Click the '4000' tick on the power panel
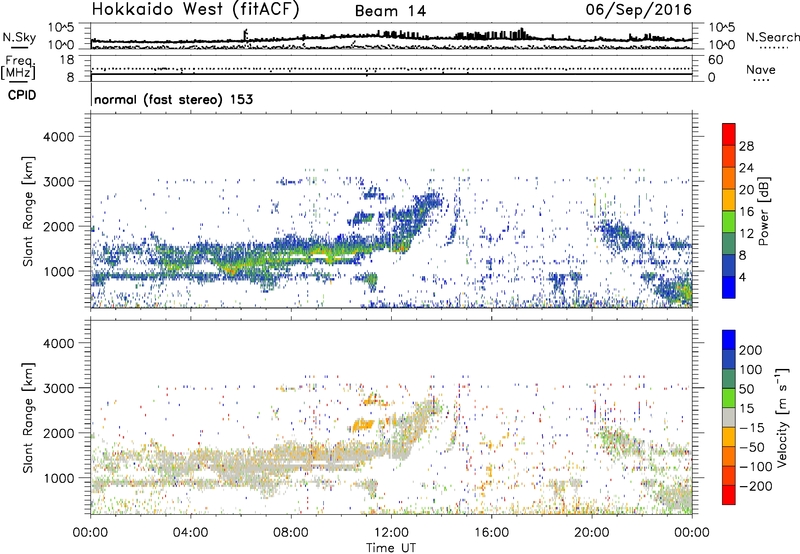This screenshot has width=800, height=554. 58,137
